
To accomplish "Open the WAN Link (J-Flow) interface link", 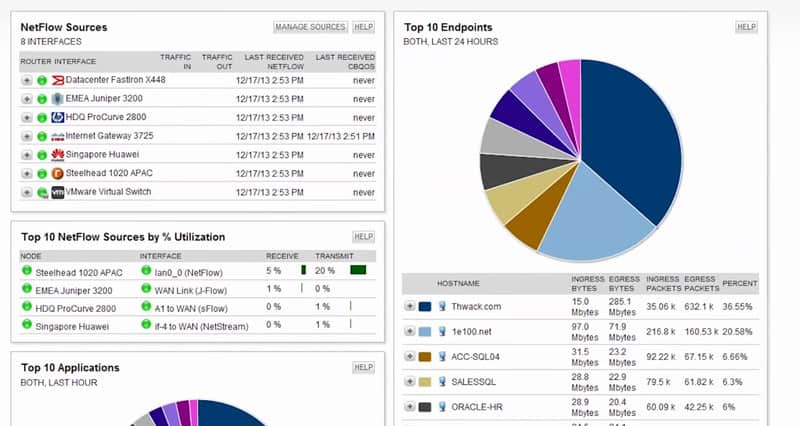I will pos(190,290).
